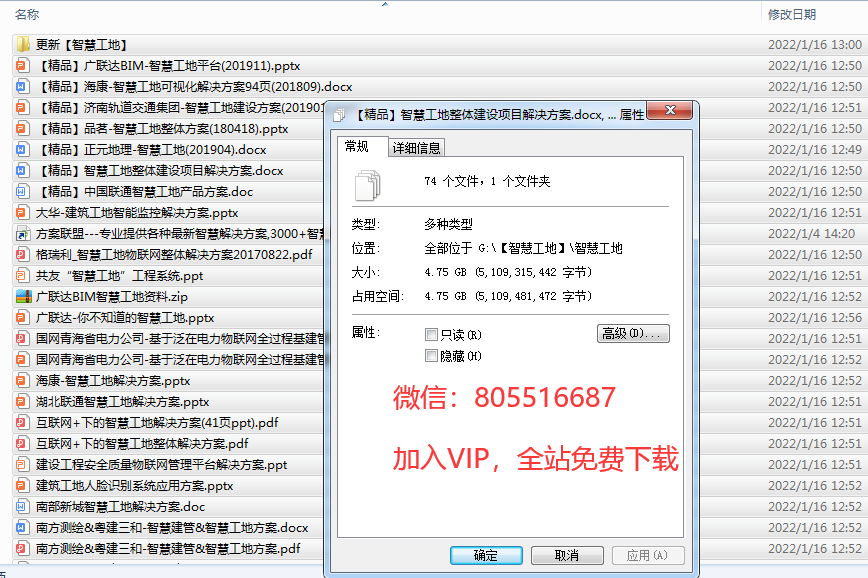Viewport: 868px width, 578px height.
Task: Click the date 2022/1/16 13:00
Action: click(815, 44)
